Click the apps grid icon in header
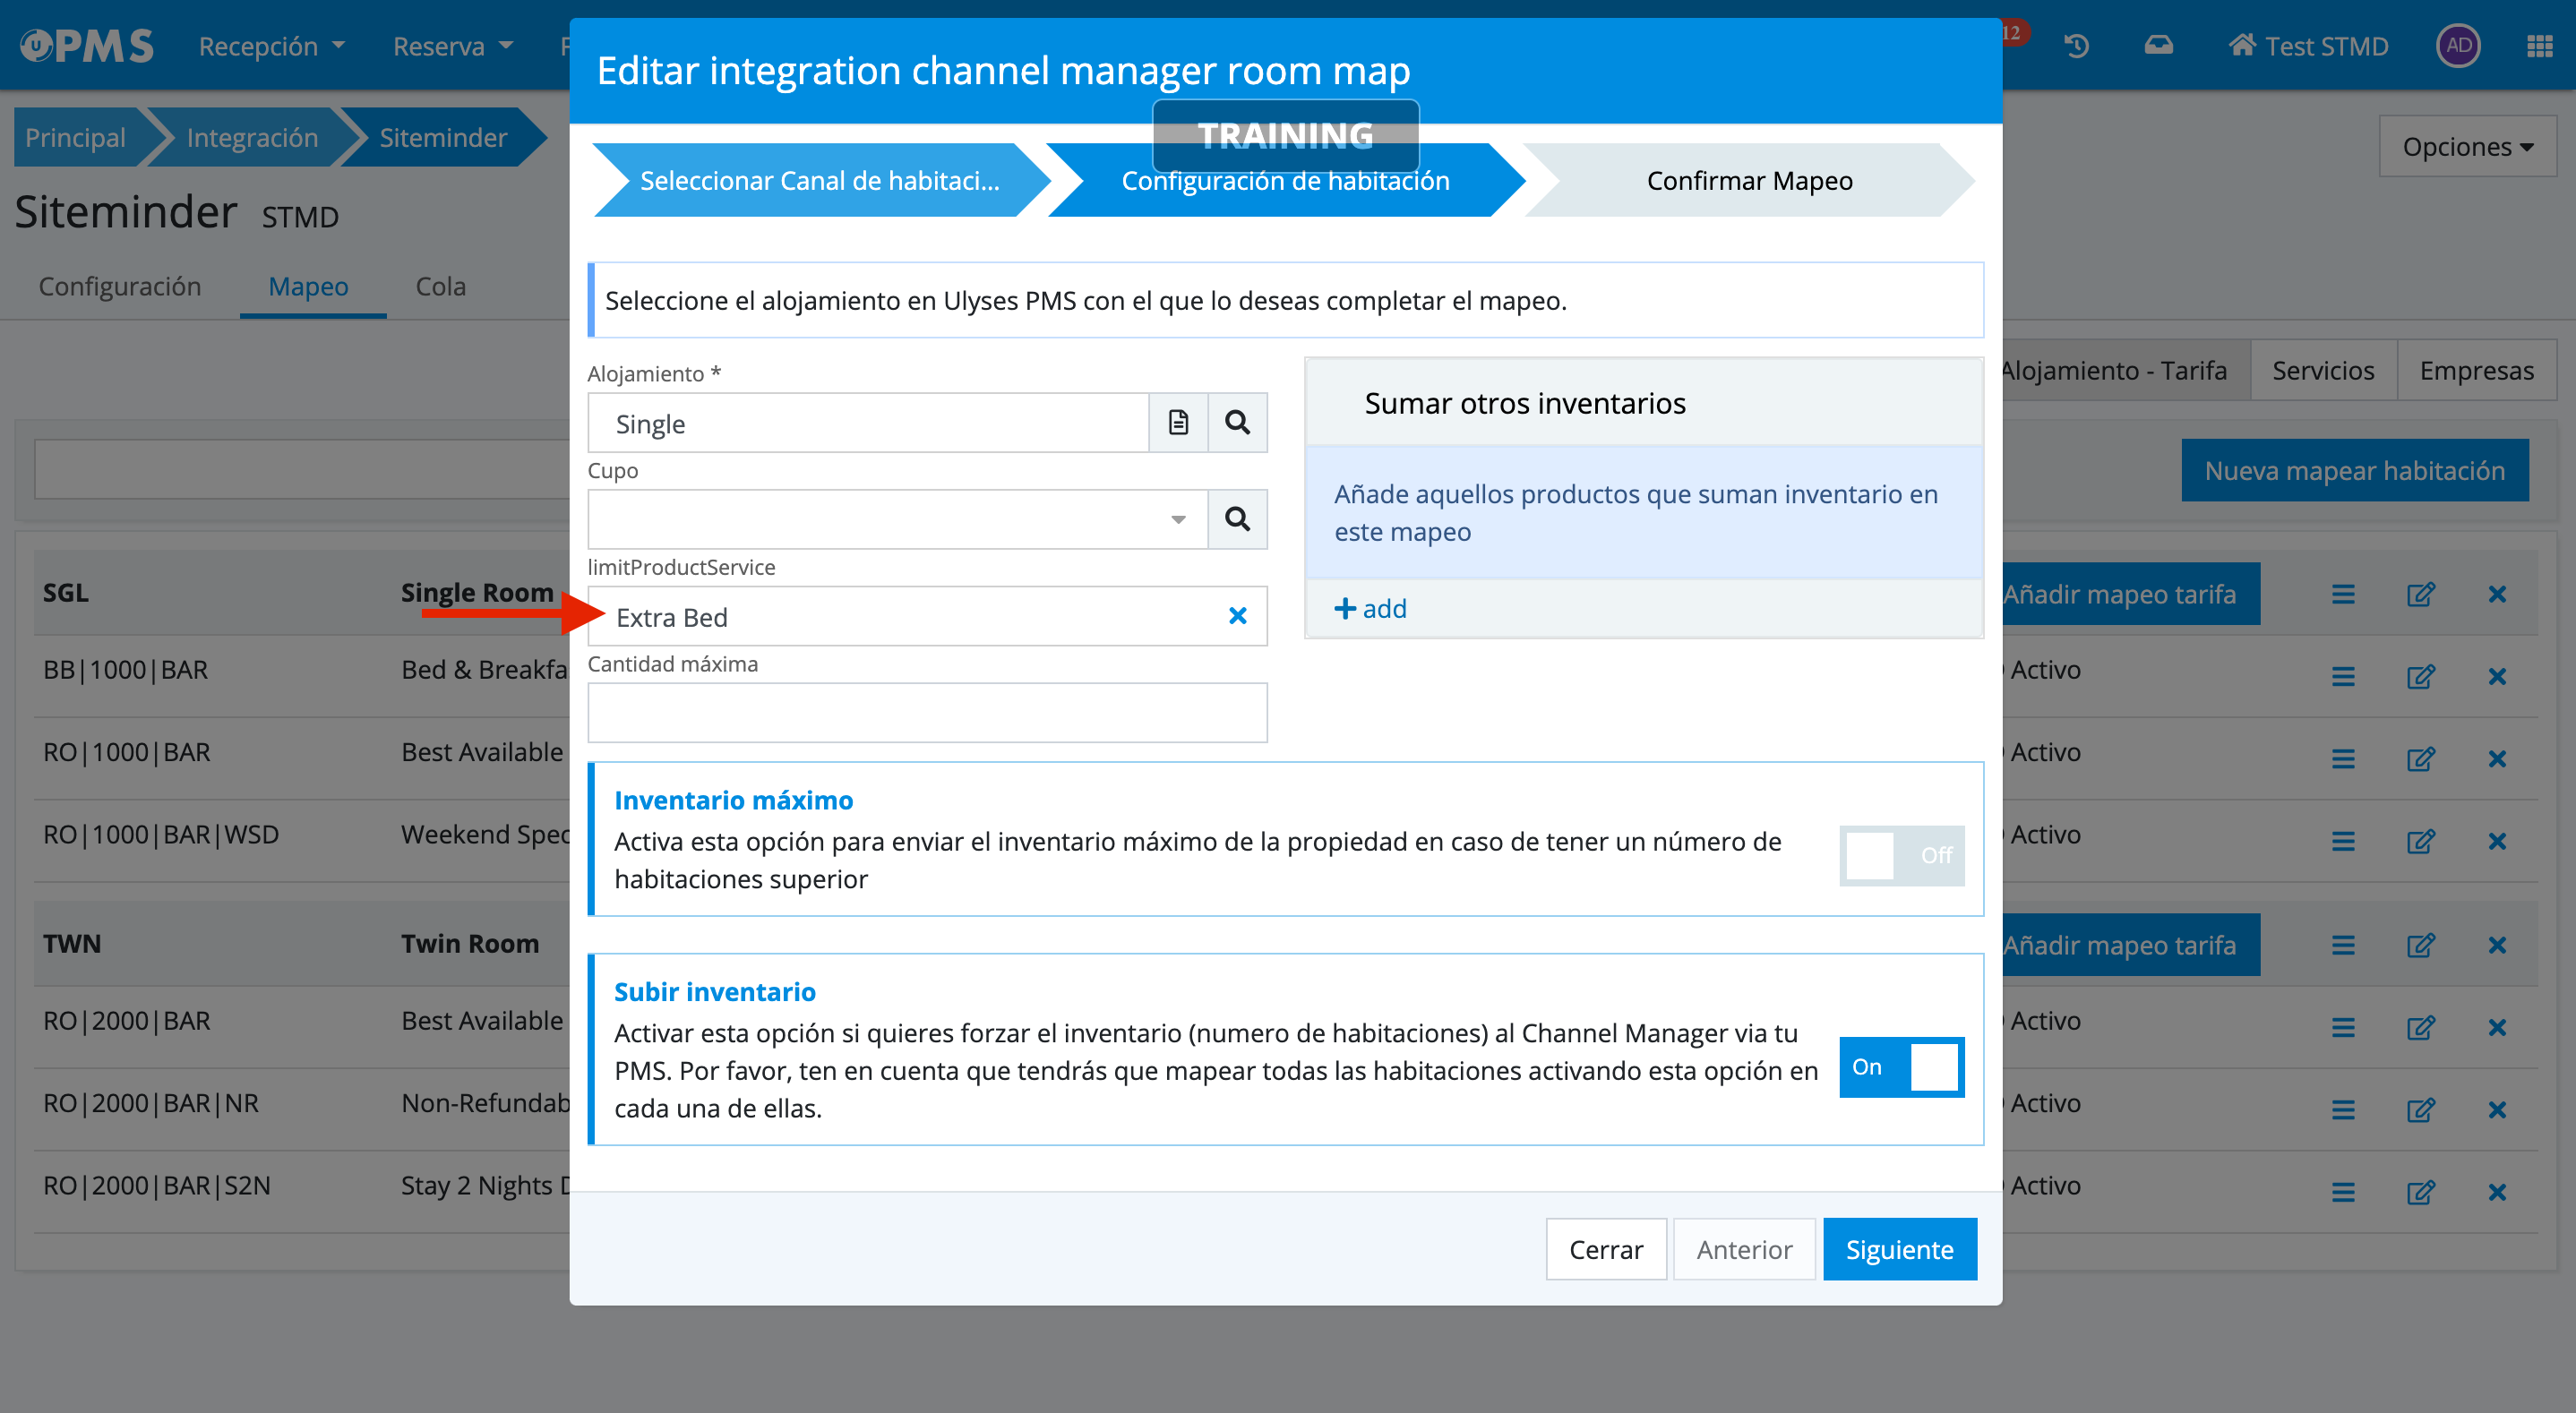 (2539, 46)
